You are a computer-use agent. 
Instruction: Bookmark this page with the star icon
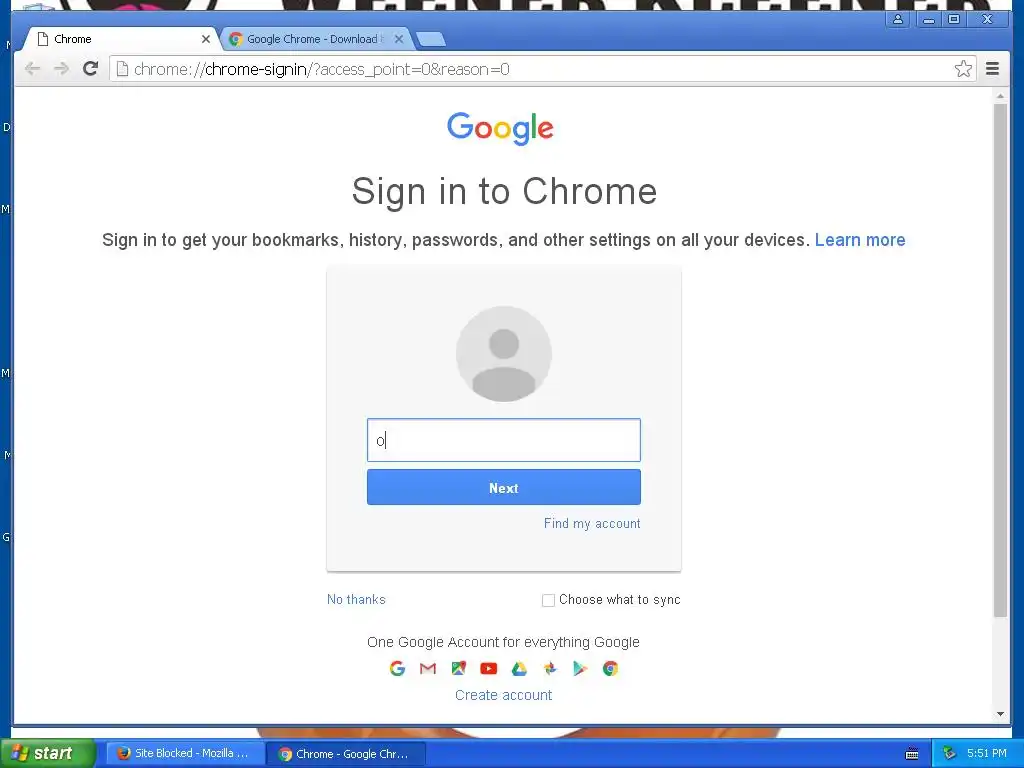tap(963, 69)
